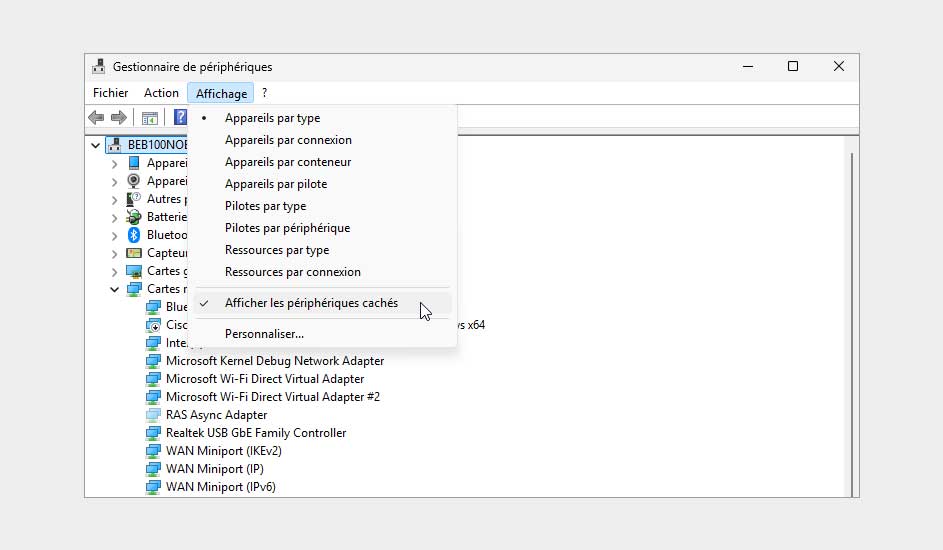943x550 pixels.
Task: Collapse the BEB100 computer root node
Action: click(96, 145)
